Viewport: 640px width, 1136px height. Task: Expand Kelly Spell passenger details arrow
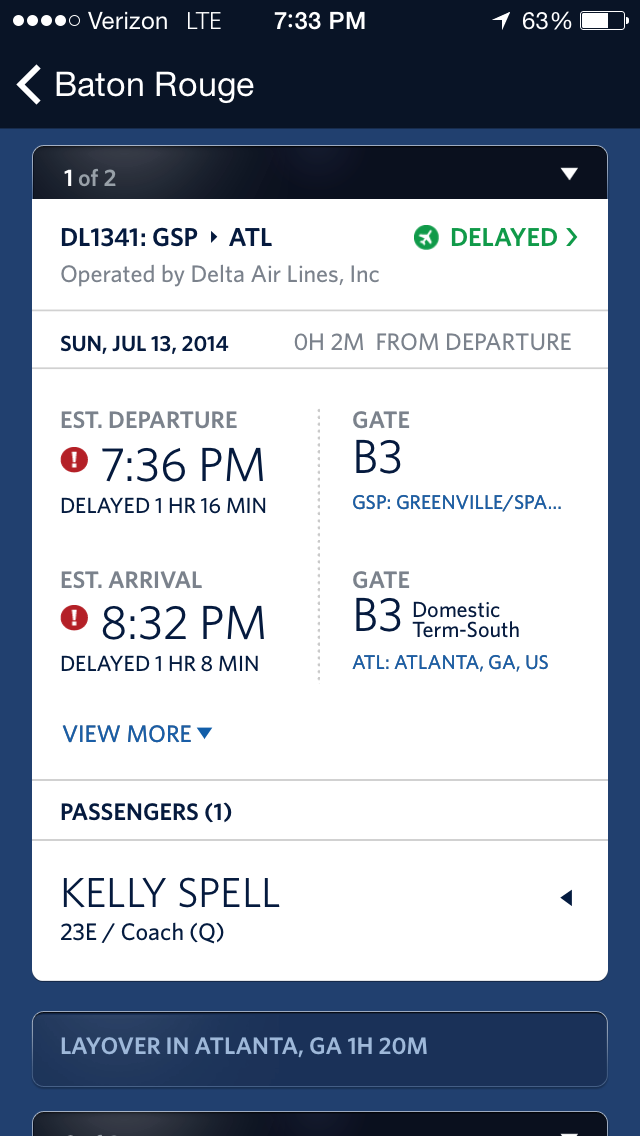point(566,898)
